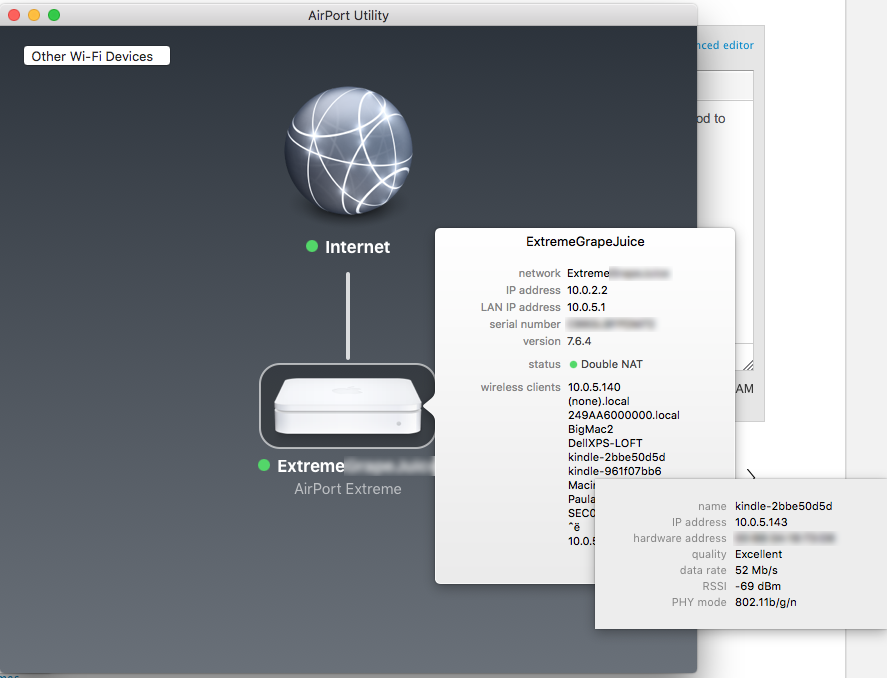Click the Double NAT status text
The width and height of the screenshot is (887, 678).
click(612, 364)
